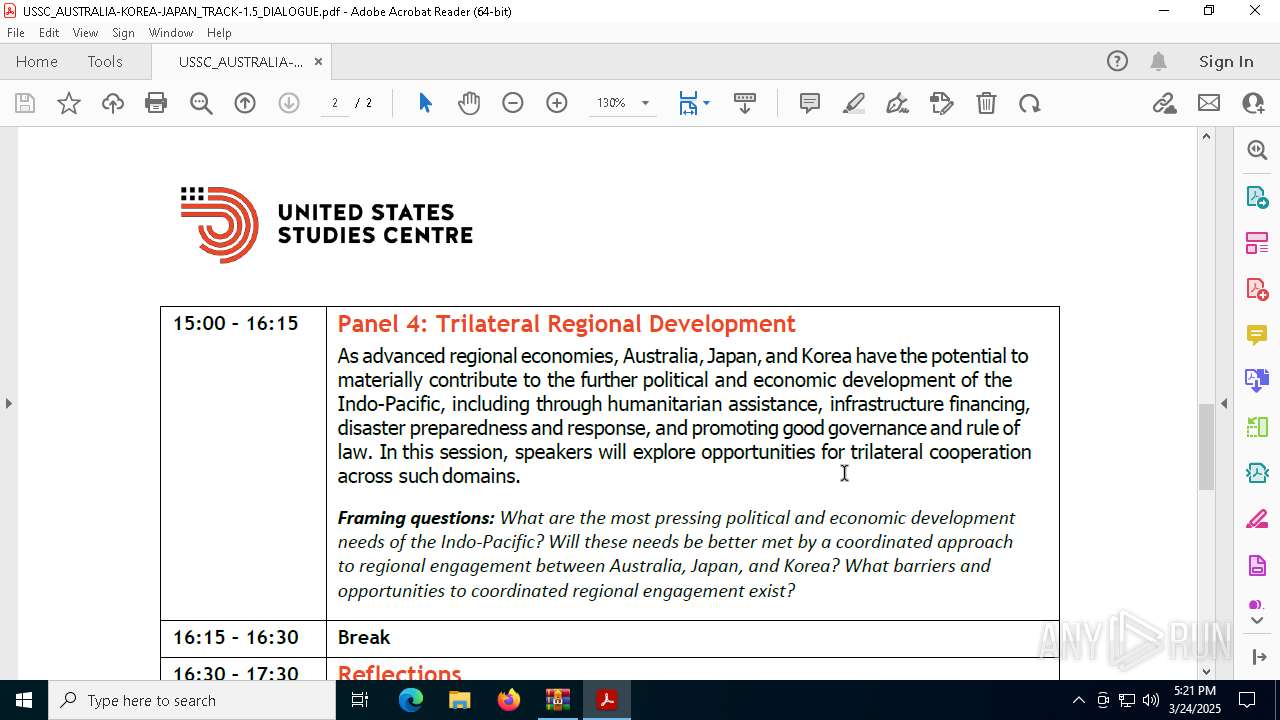Screen dimensions: 1280x720
Task: Switch to the Tools tab
Action: point(105,61)
